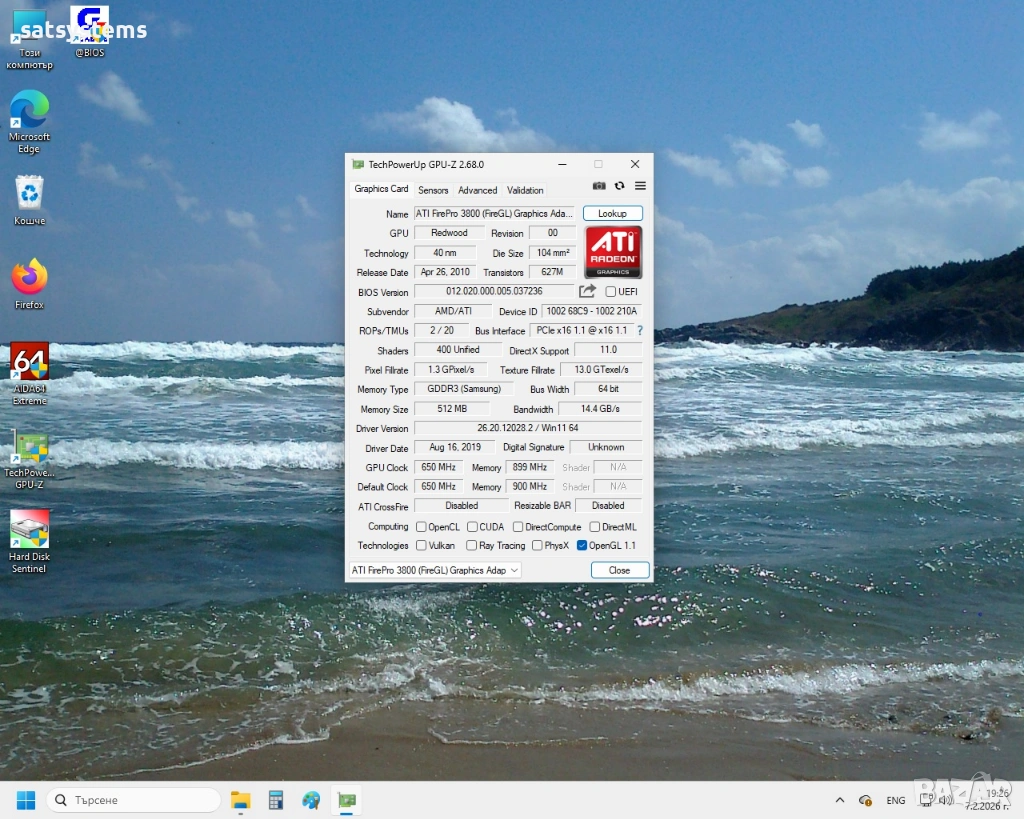Show hidden system tray icons chevron

tap(840, 800)
